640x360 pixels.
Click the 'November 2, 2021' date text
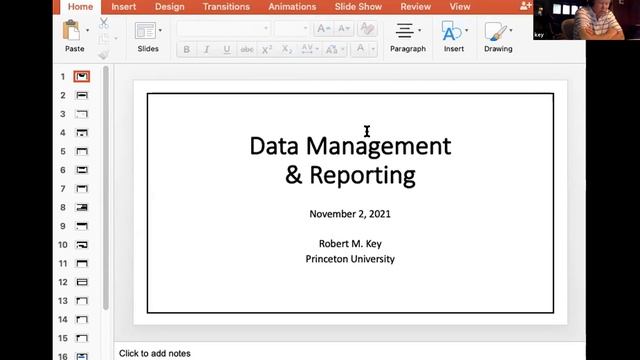(x=350, y=214)
